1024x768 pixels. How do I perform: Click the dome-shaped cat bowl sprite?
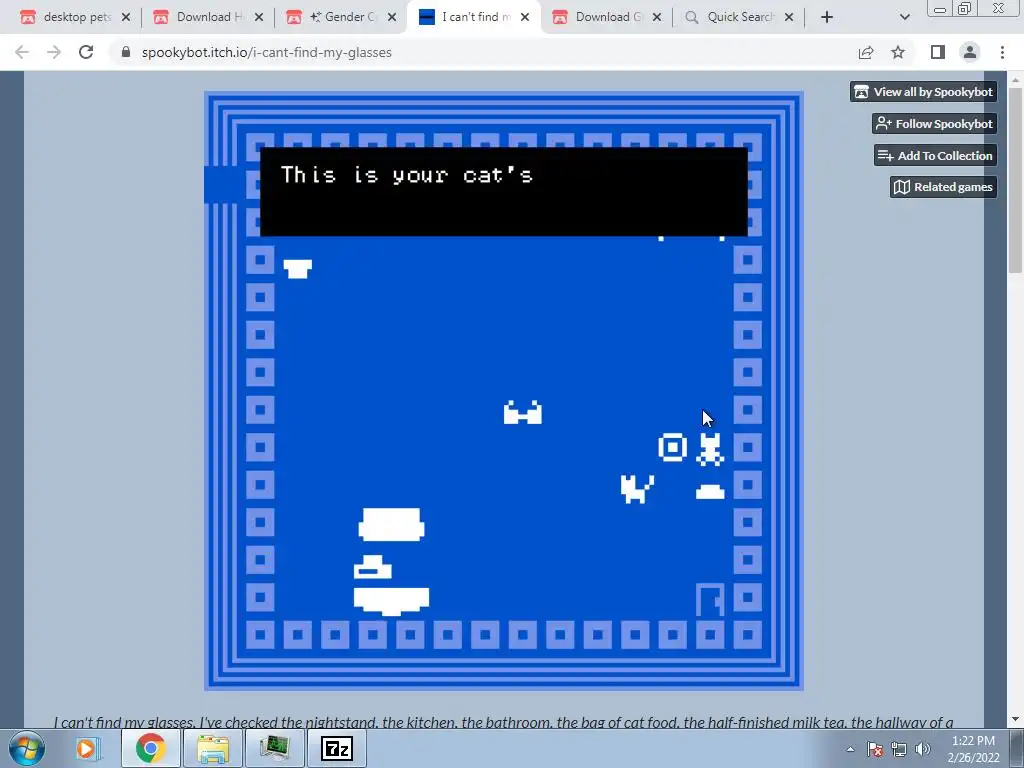pyautogui.click(x=710, y=492)
